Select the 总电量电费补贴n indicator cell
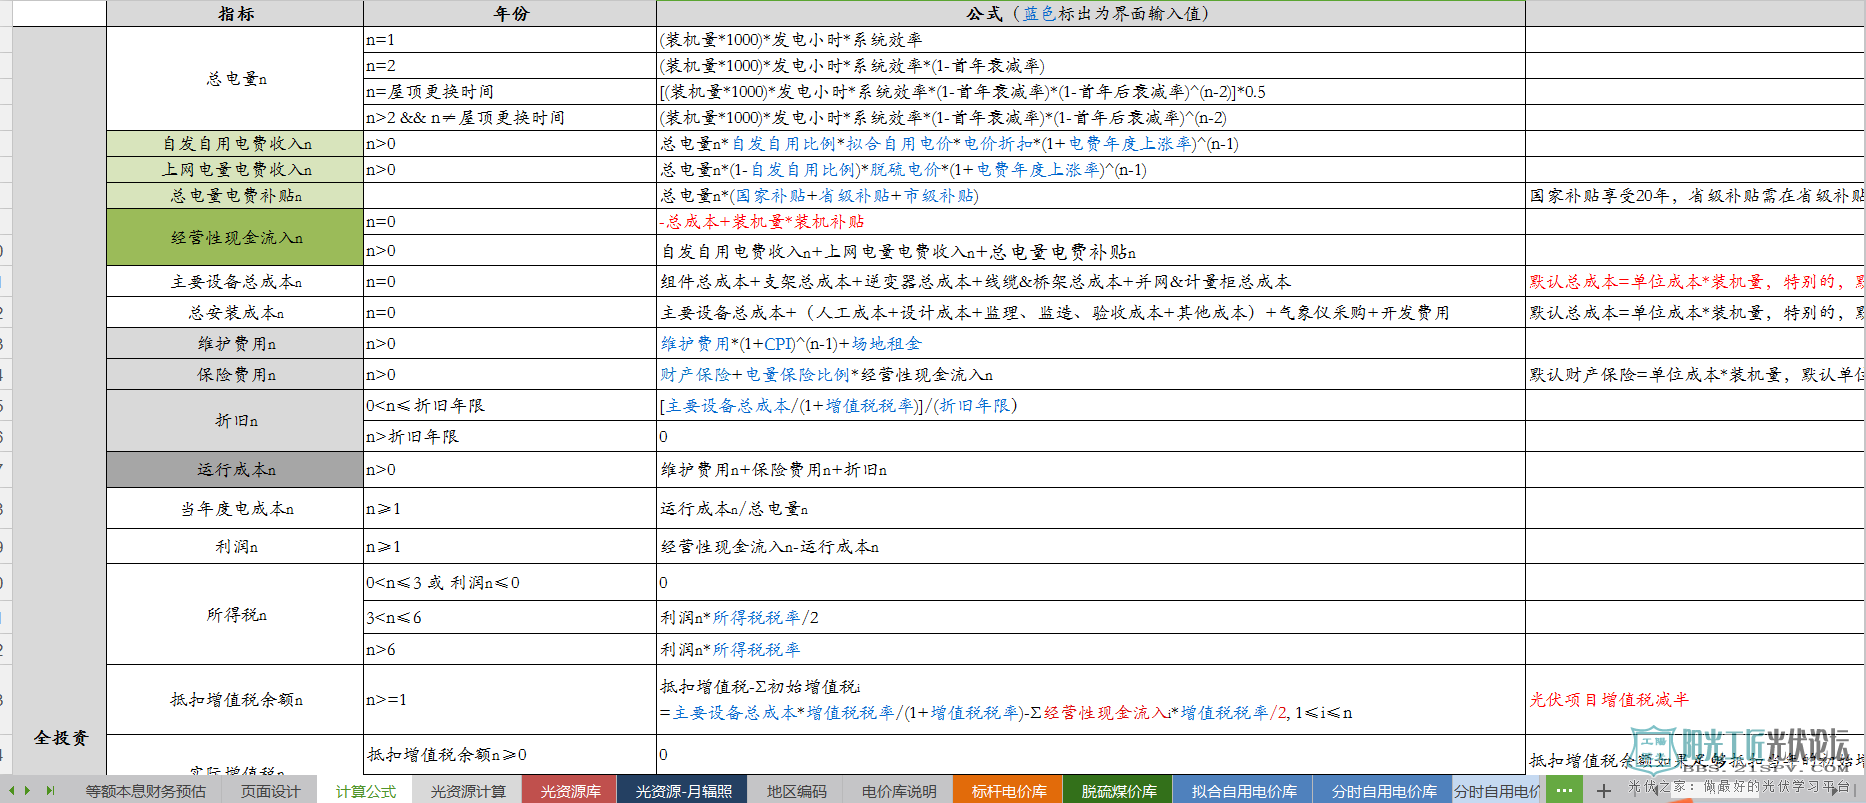This screenshot has height=803, width=1866. tap(235, 196)
